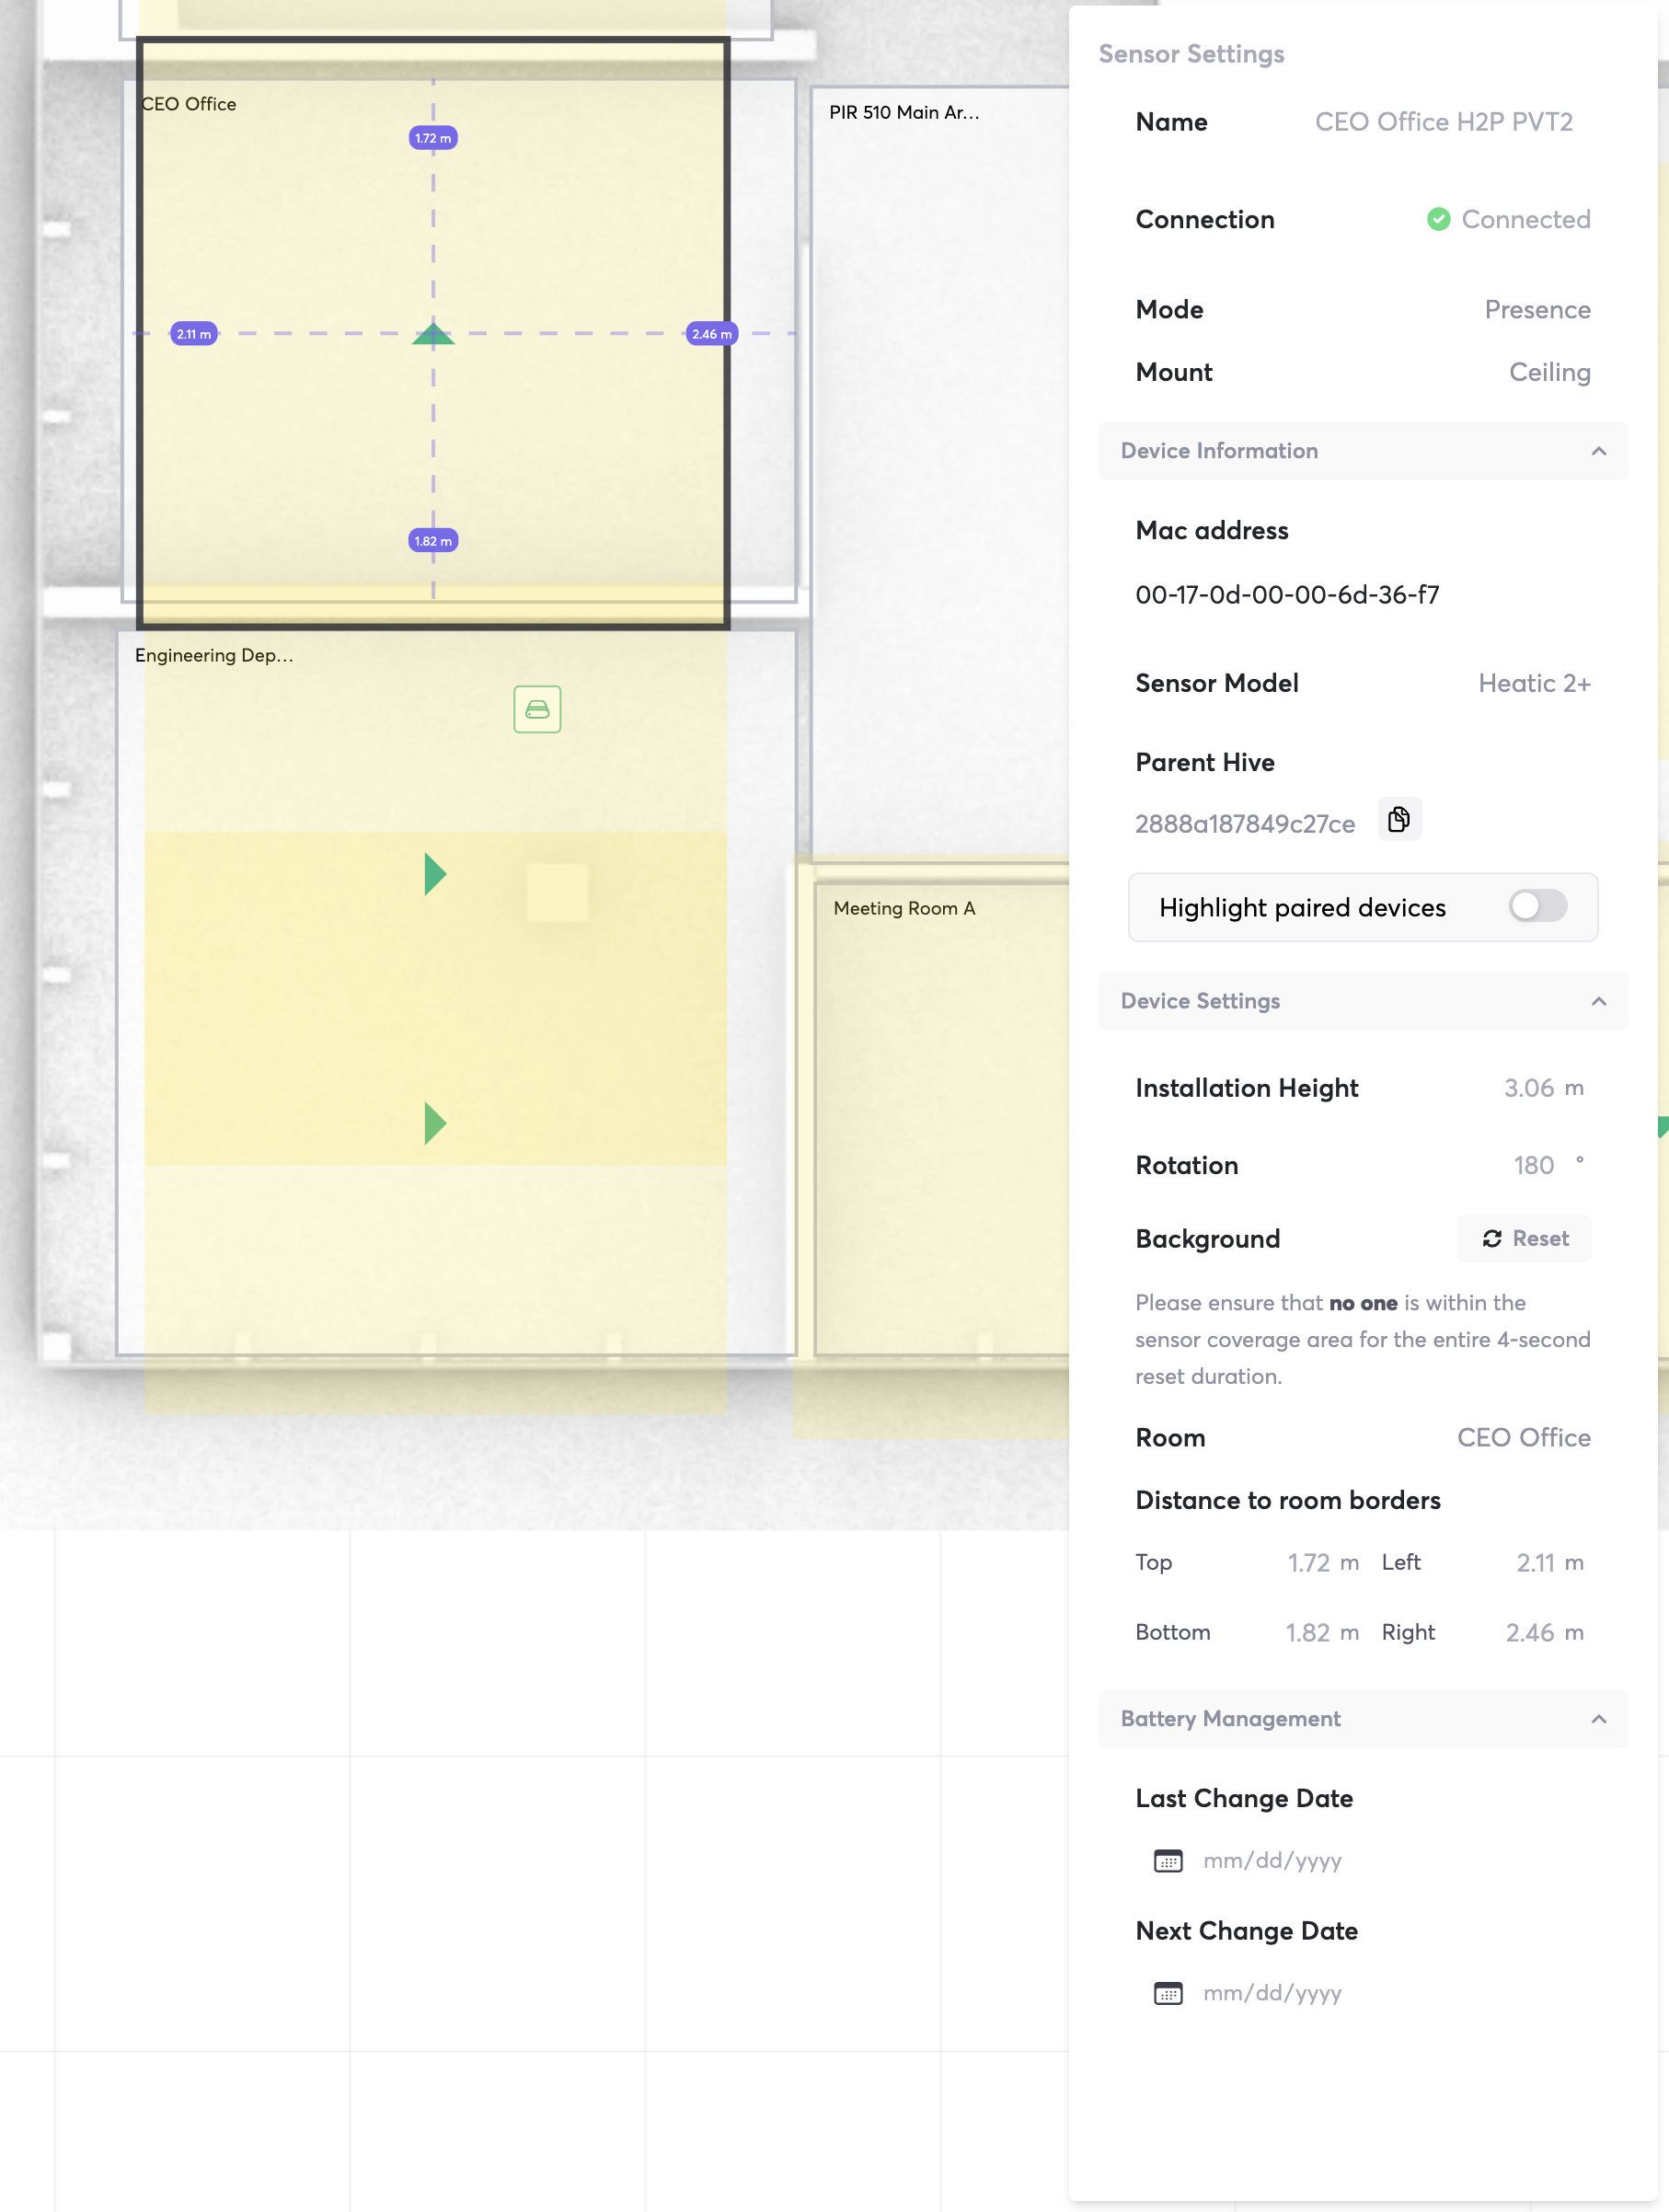
Task: Toggle Highlight paired devices switch
Action: pyautogui.click(x=1538, y=906)
